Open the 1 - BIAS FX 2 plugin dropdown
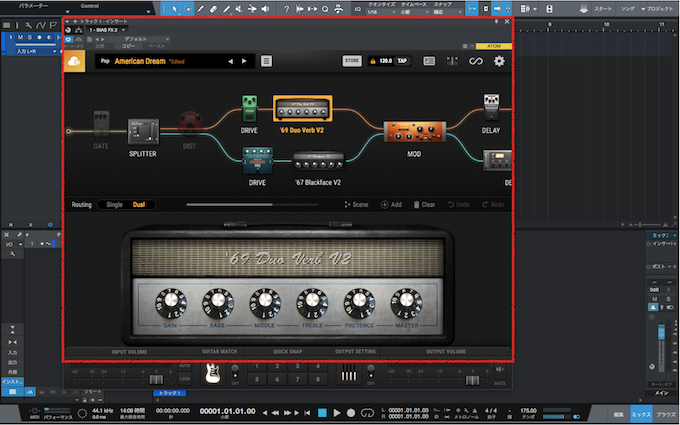The height and width of the screenshot is (425, 680). coord(106,30)
